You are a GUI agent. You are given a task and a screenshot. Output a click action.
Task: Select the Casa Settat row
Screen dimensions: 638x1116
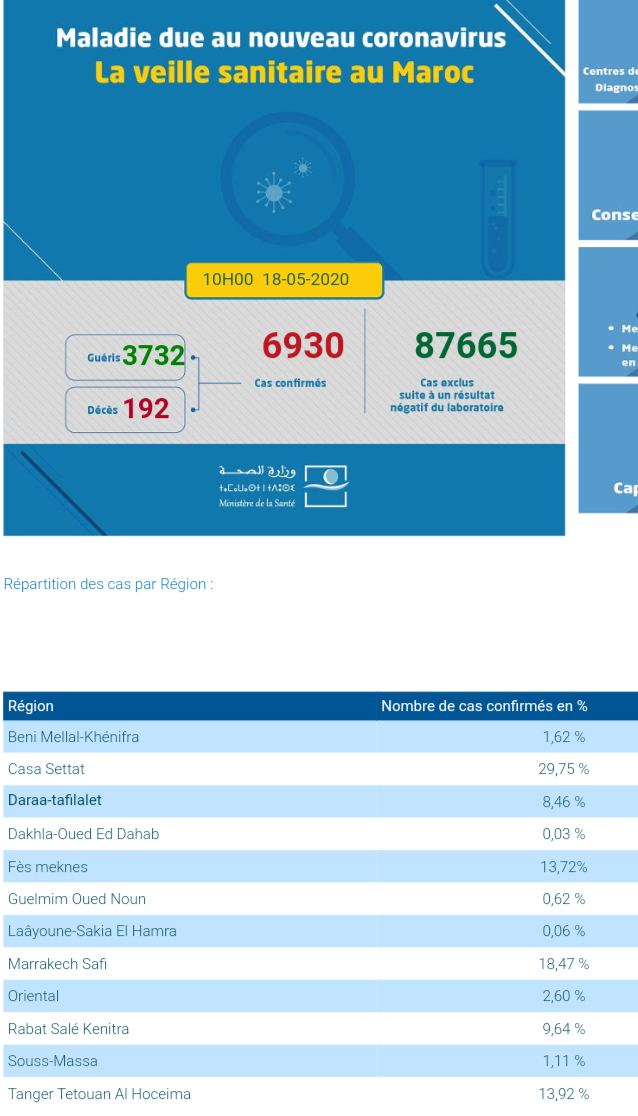tap(320, 769)
